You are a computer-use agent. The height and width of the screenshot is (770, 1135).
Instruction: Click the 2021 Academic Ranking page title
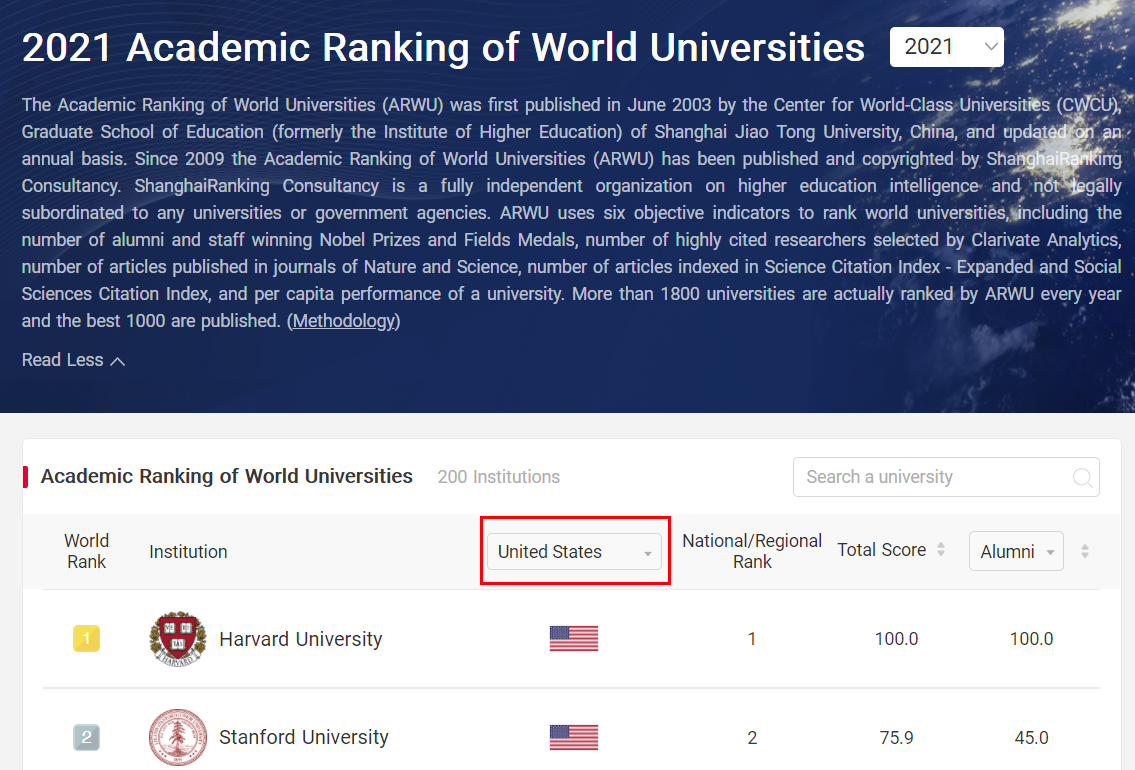[443, 48]
